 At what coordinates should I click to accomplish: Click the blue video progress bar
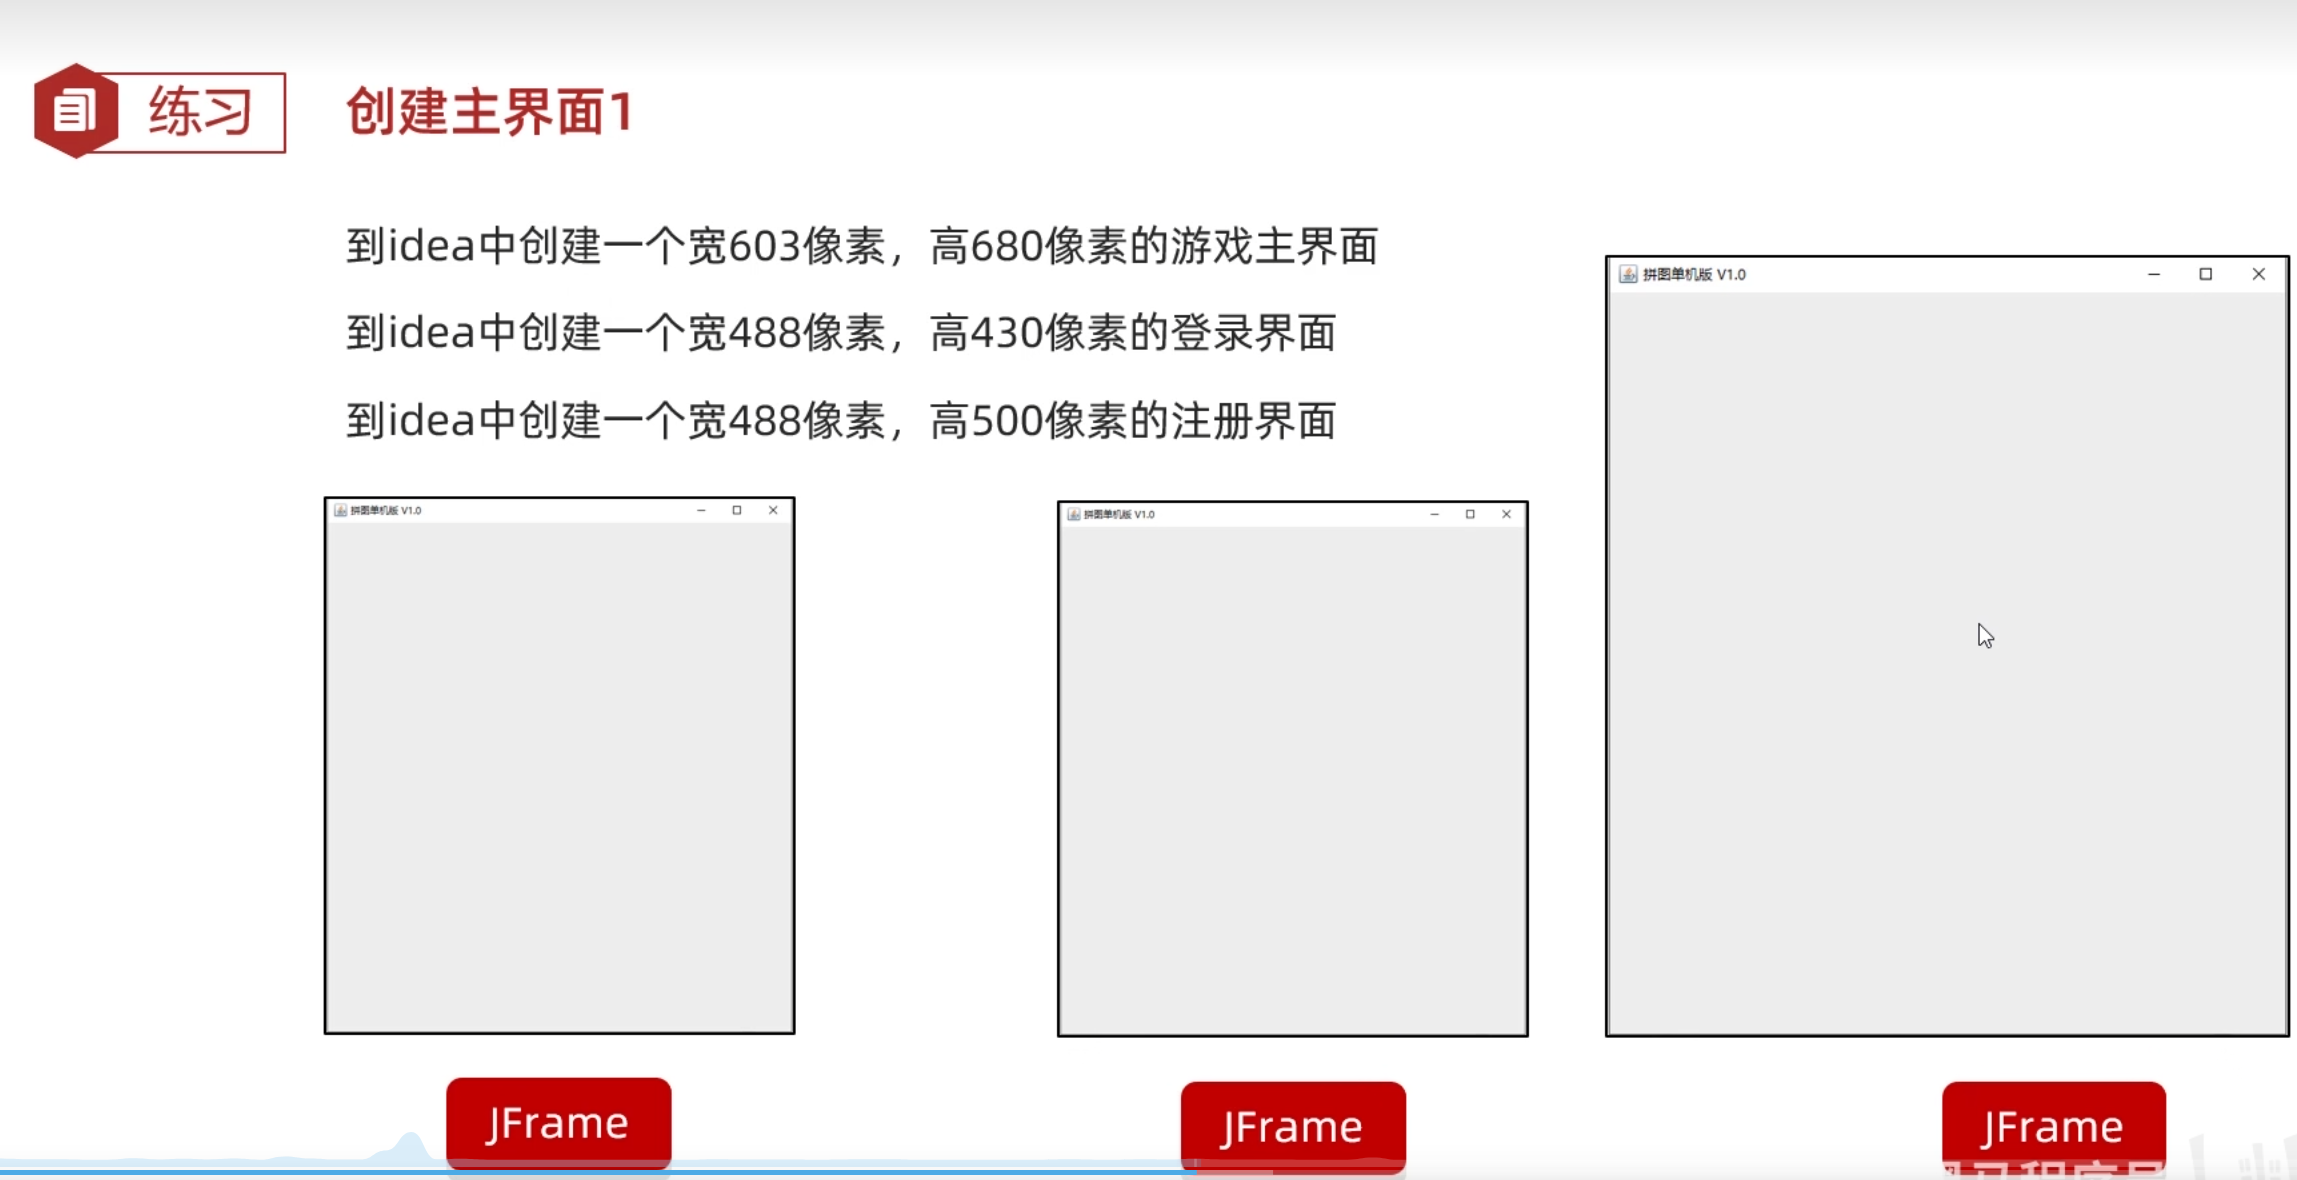(x=600, y=1171)
